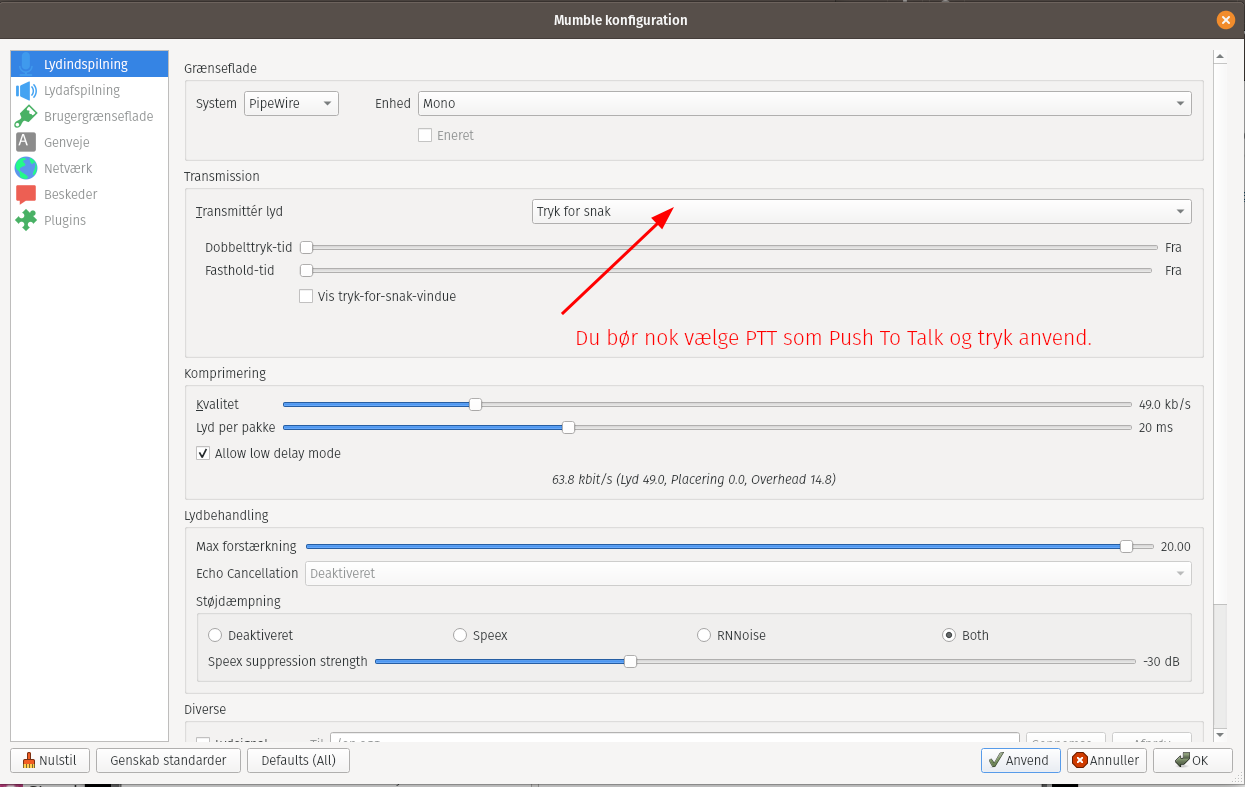Open the Enhed Mono device dropdown
1245x787 pixels.
pyautogui.click(x=804, y=103)
